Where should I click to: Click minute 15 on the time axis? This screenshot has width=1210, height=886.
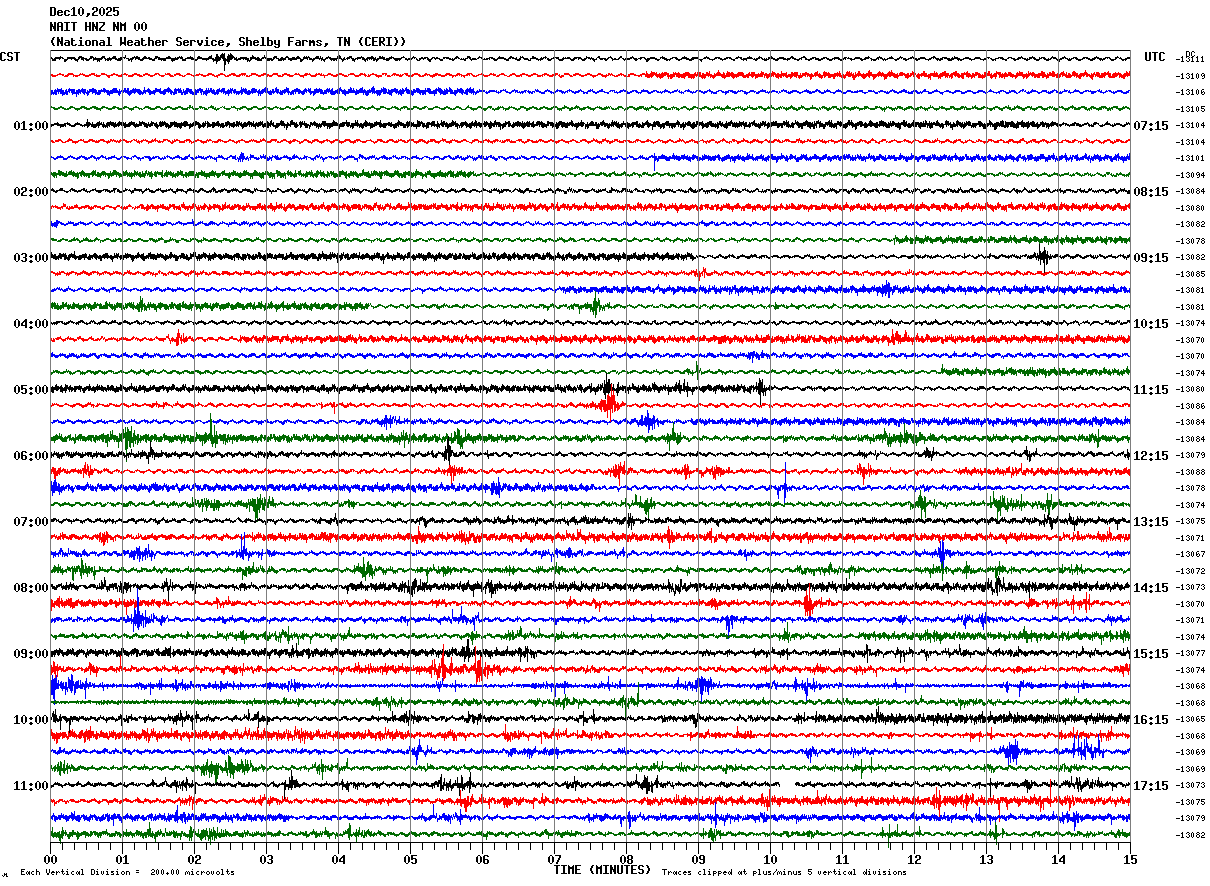tap(1130, 859)
